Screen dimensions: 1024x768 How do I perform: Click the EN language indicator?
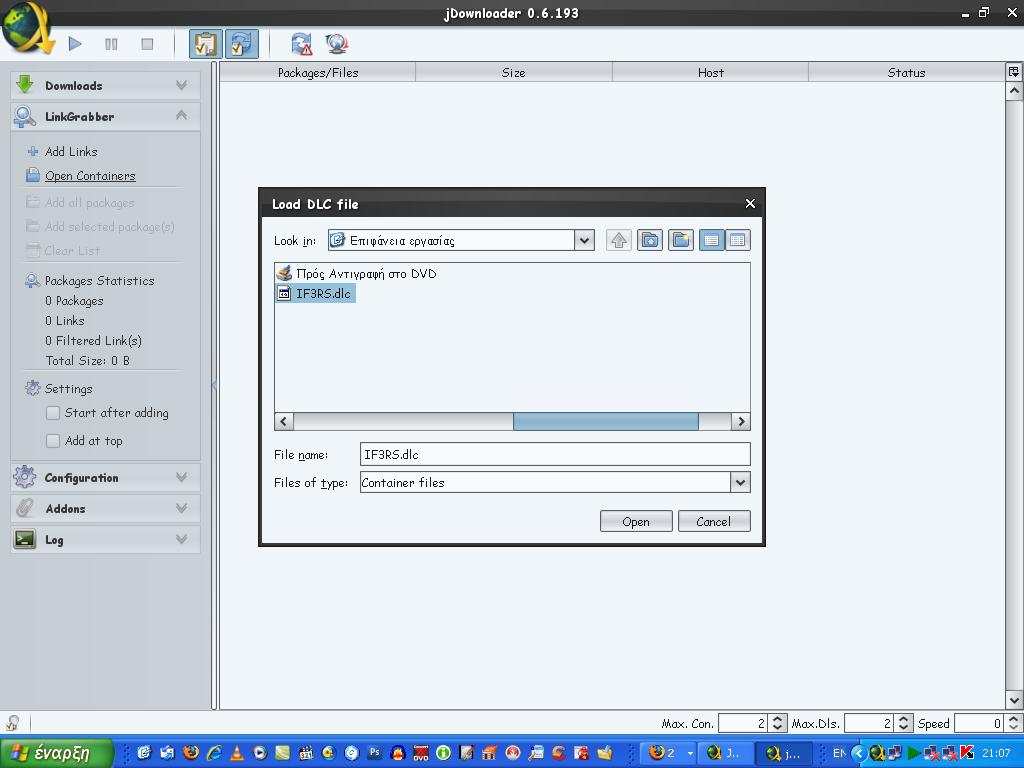[x=839, y=753]
